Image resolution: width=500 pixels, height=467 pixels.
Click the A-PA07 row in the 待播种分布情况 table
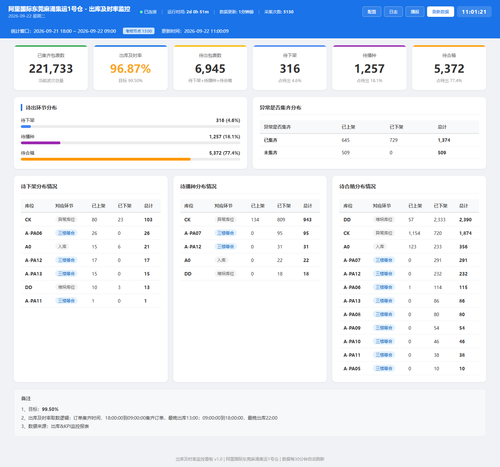click(250, 233)
